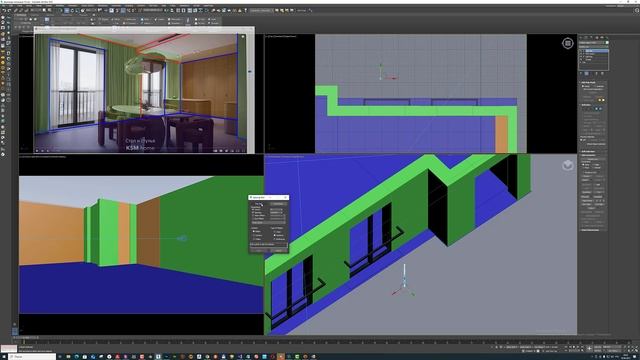Activate the Select and Link tool
This screenshot has height=360, width=640.
(15, 10)
